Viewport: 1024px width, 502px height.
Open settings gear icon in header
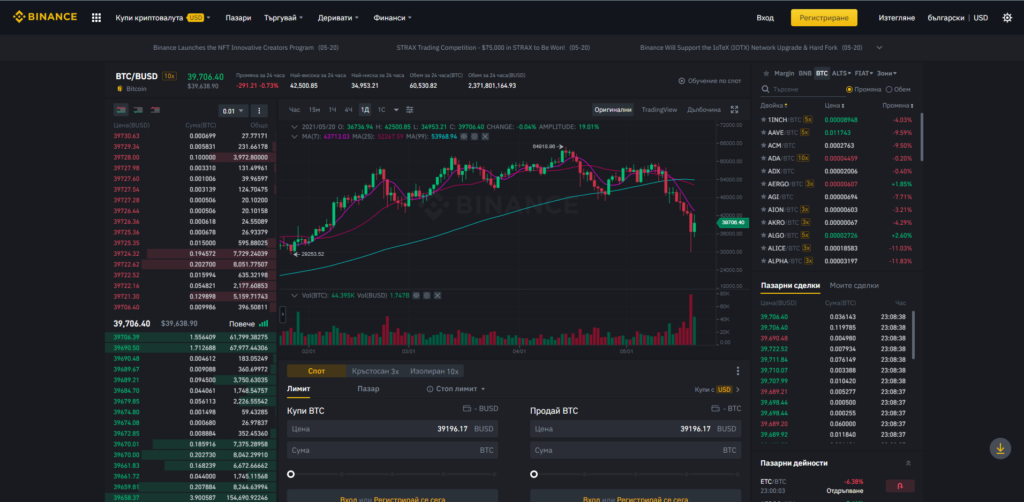click(1007, 18)
